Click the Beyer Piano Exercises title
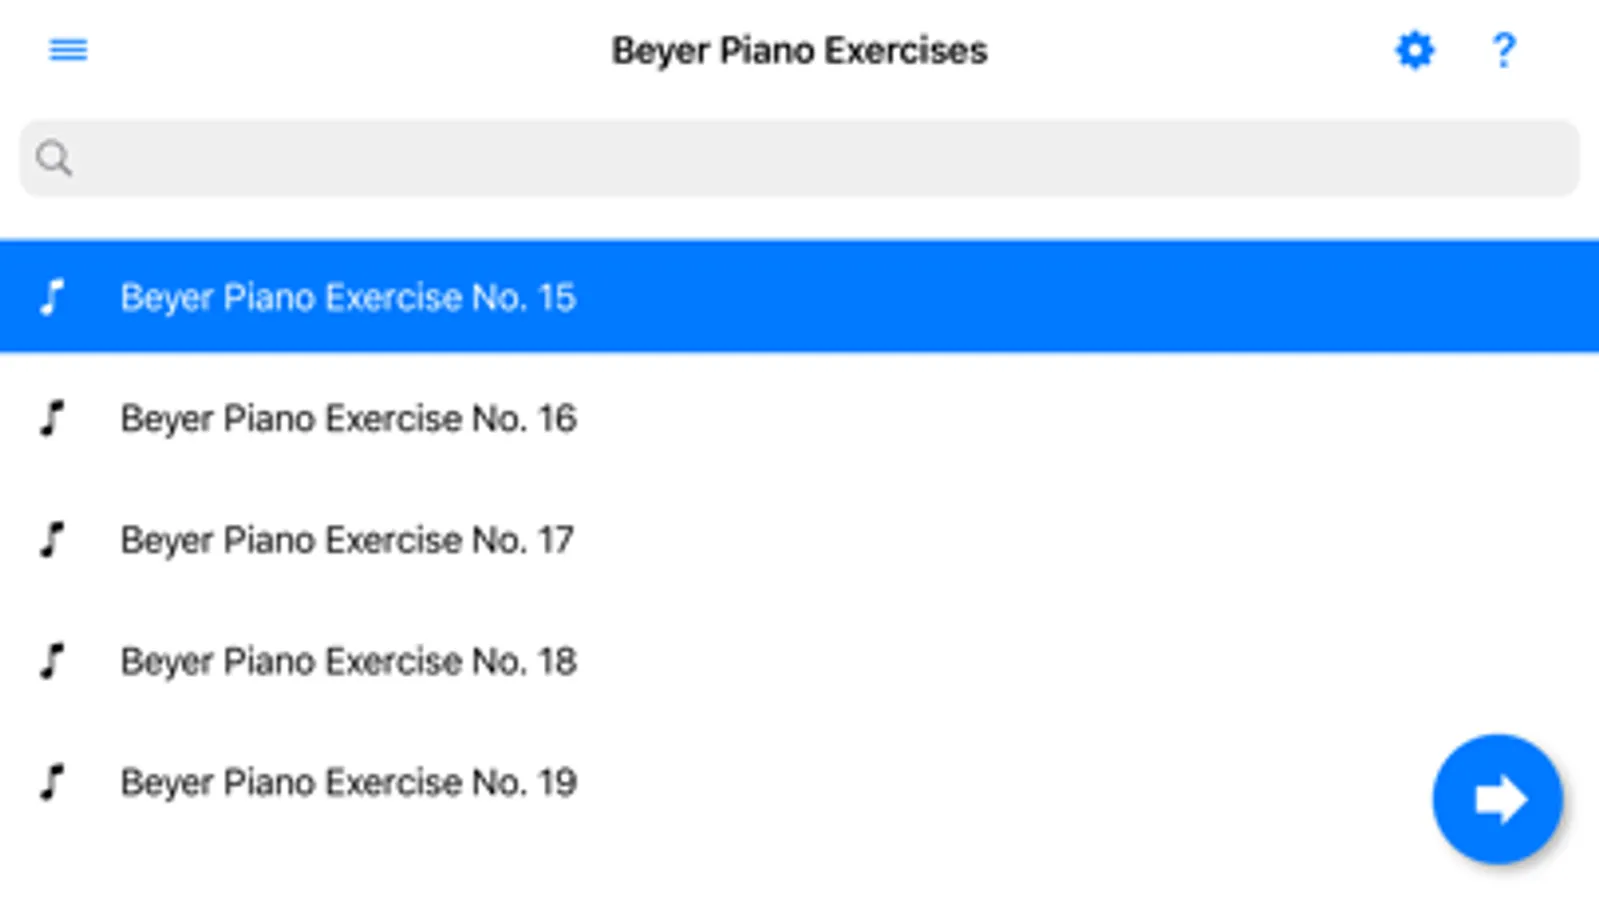This screenshot has width=1599, height=900. (799, 50)
